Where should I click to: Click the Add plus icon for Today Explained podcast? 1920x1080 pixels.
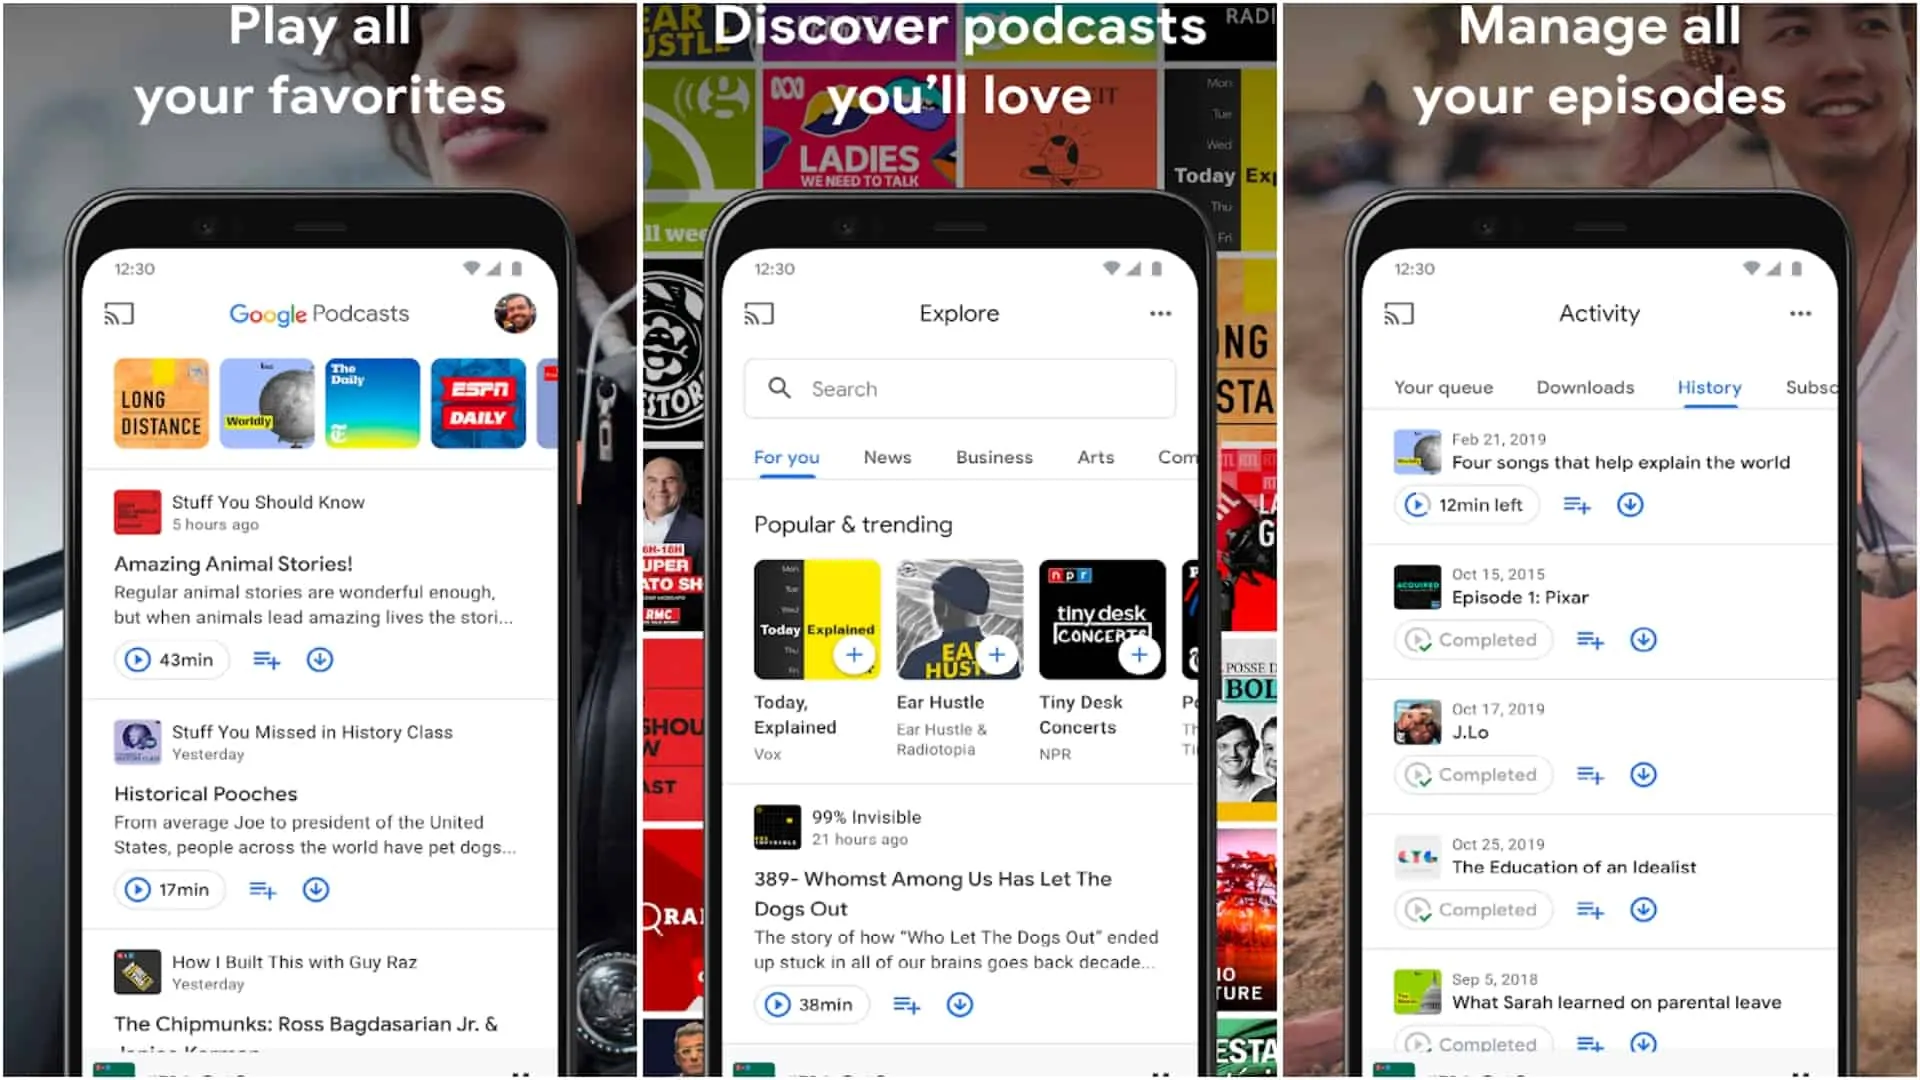(853, 654)
